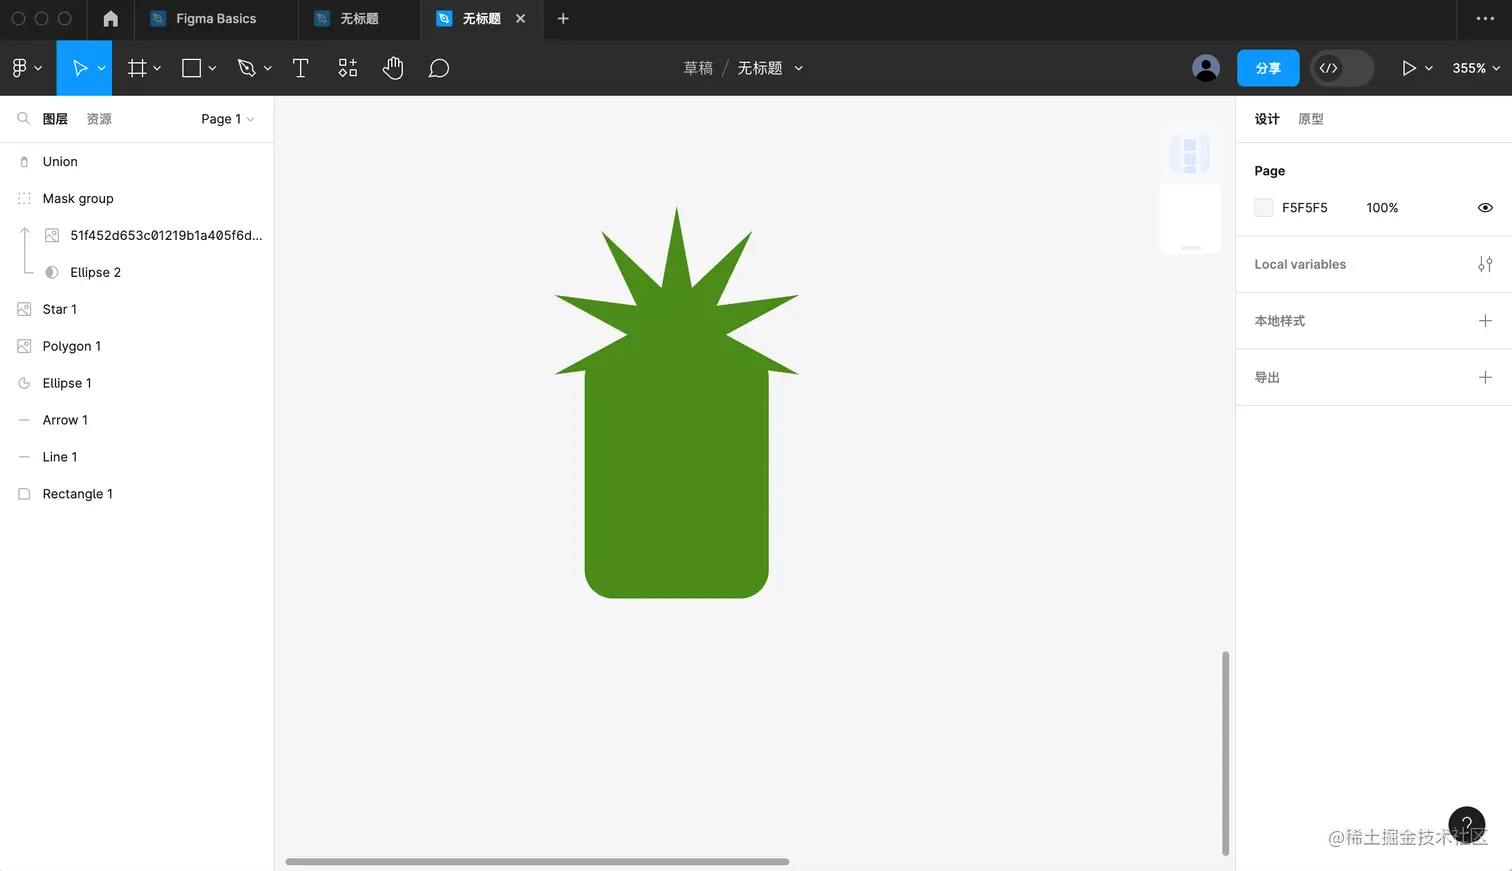The height and width of the screenshot is (871, 1512).
Task: Add an export setting with plus icon
Action: pos(1485,377)
